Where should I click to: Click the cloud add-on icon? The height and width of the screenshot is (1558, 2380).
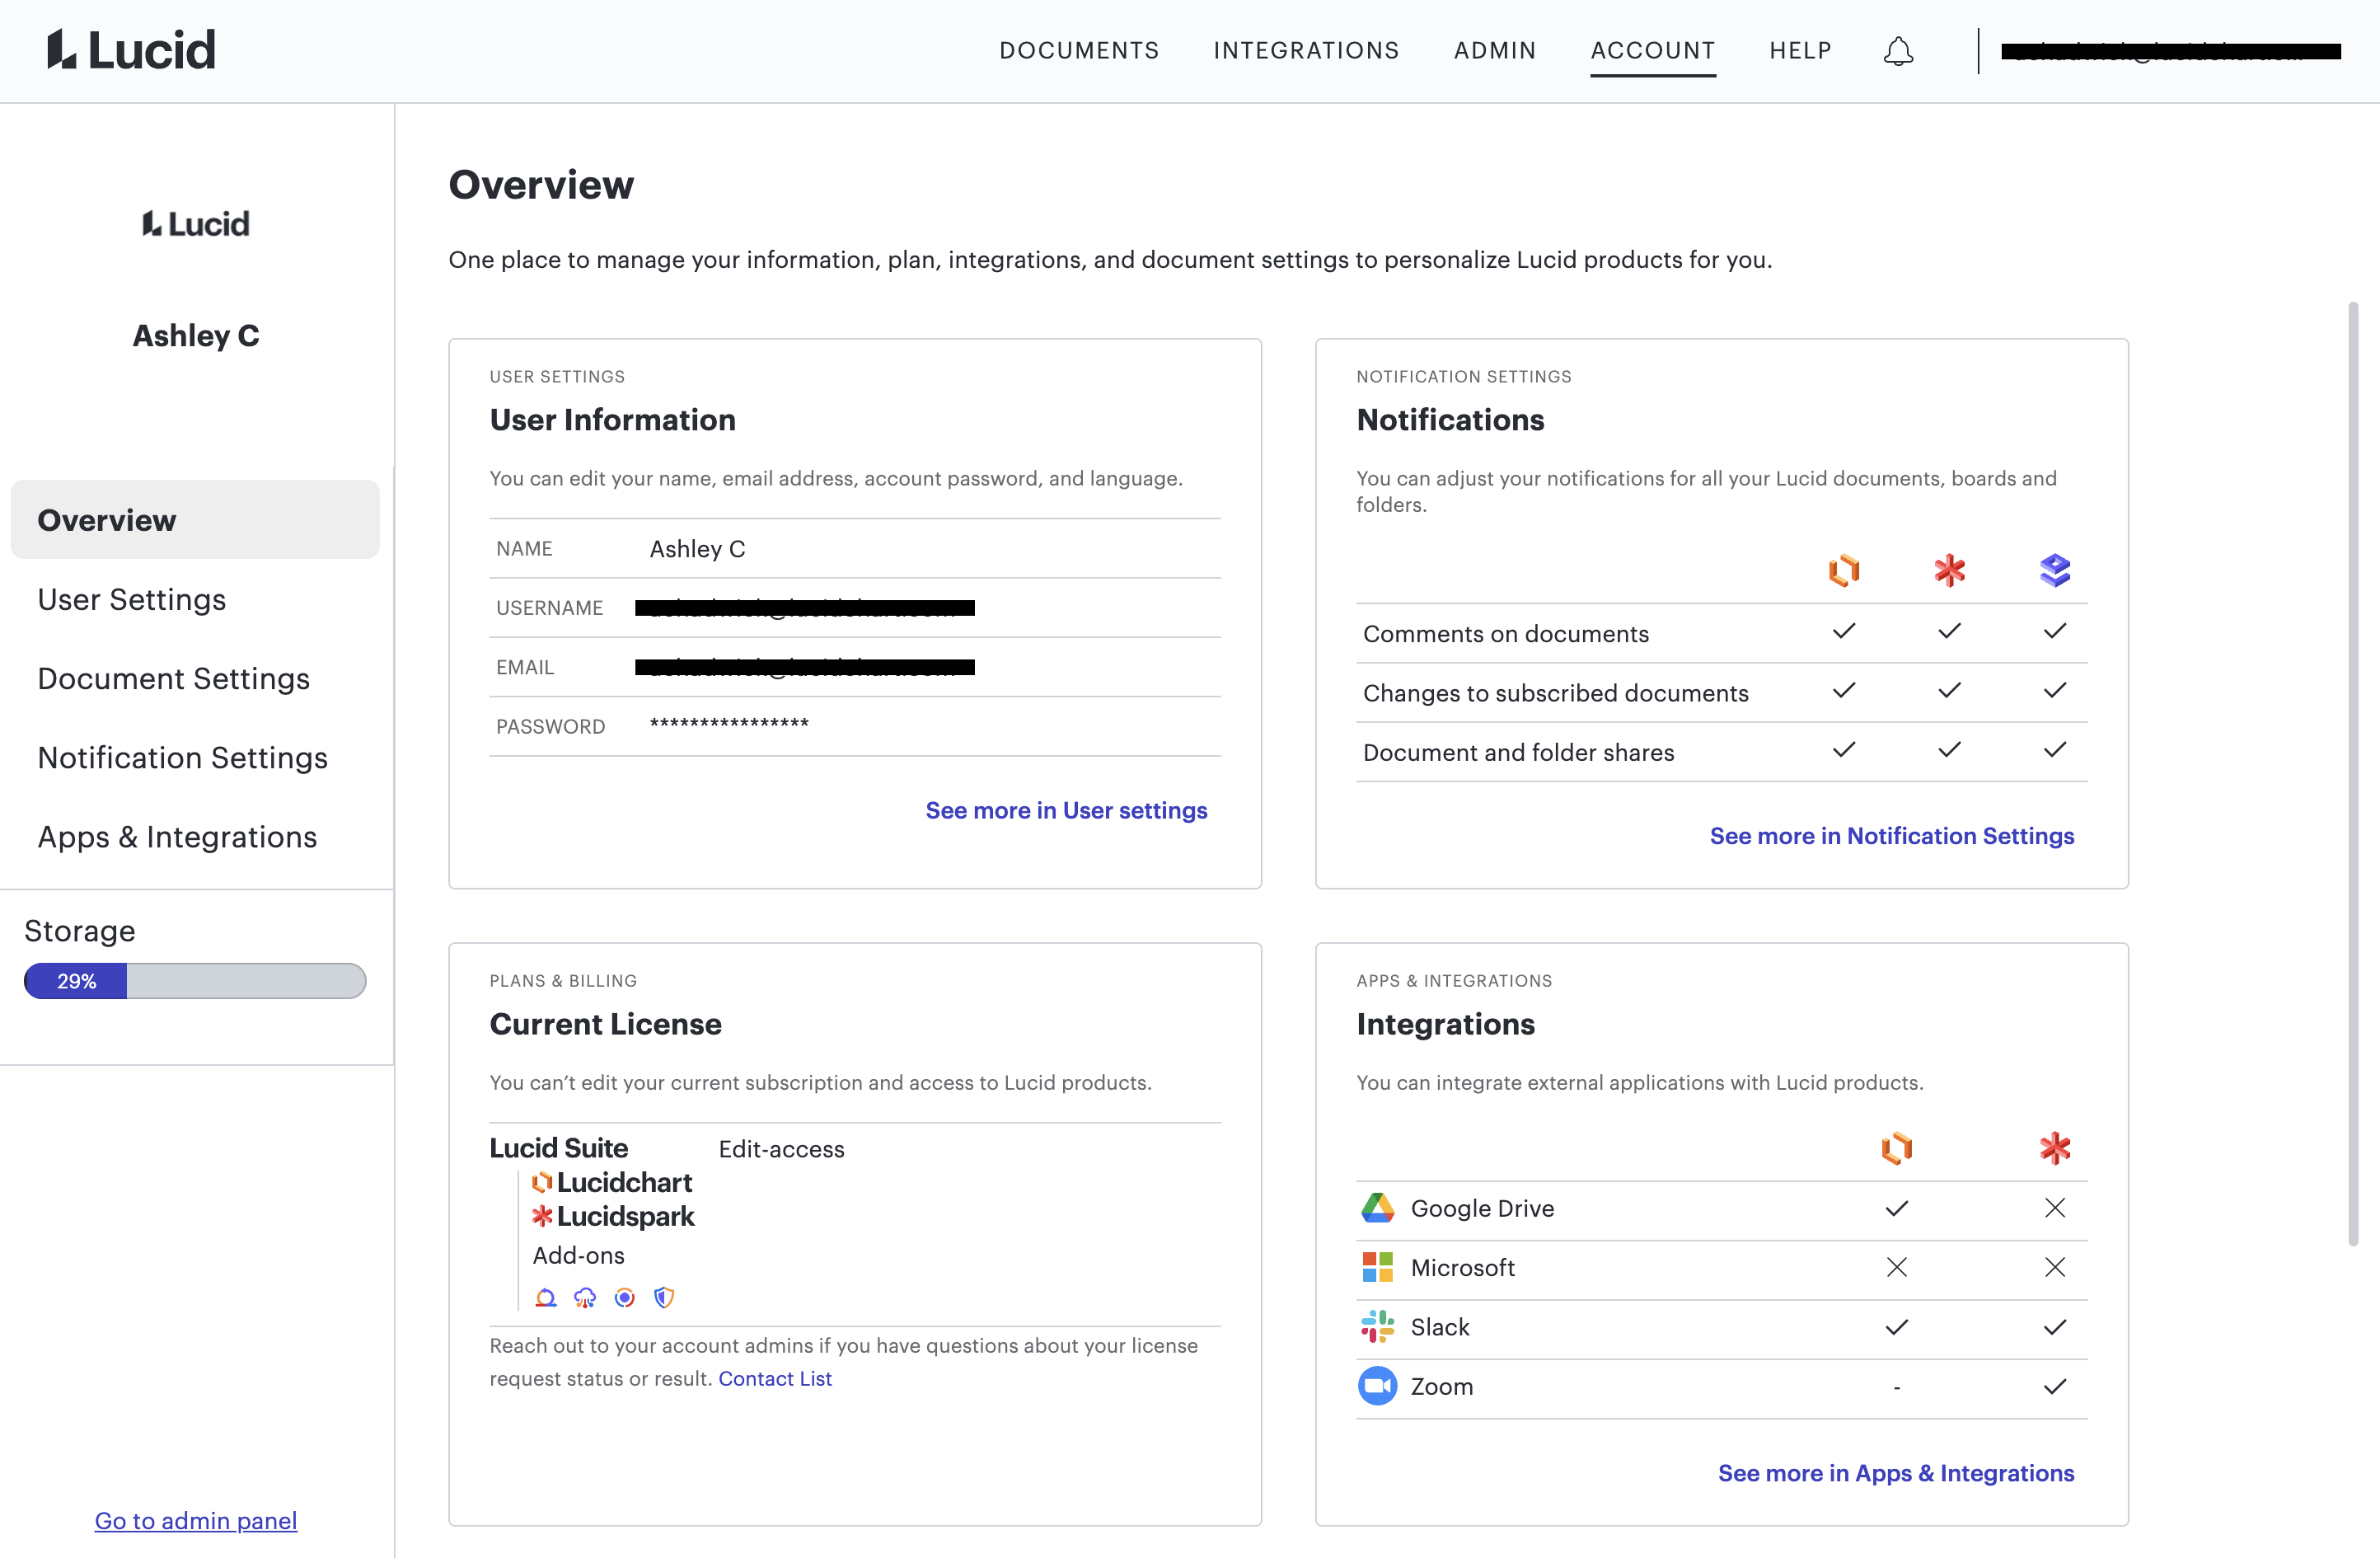[x=585, y=1298]
